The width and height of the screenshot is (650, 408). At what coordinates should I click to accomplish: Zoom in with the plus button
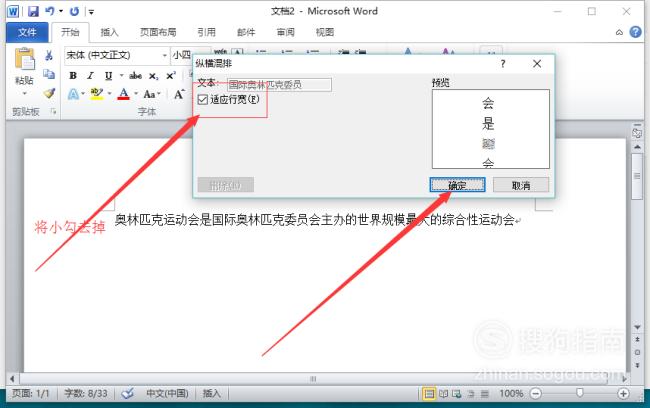[623, 393]
